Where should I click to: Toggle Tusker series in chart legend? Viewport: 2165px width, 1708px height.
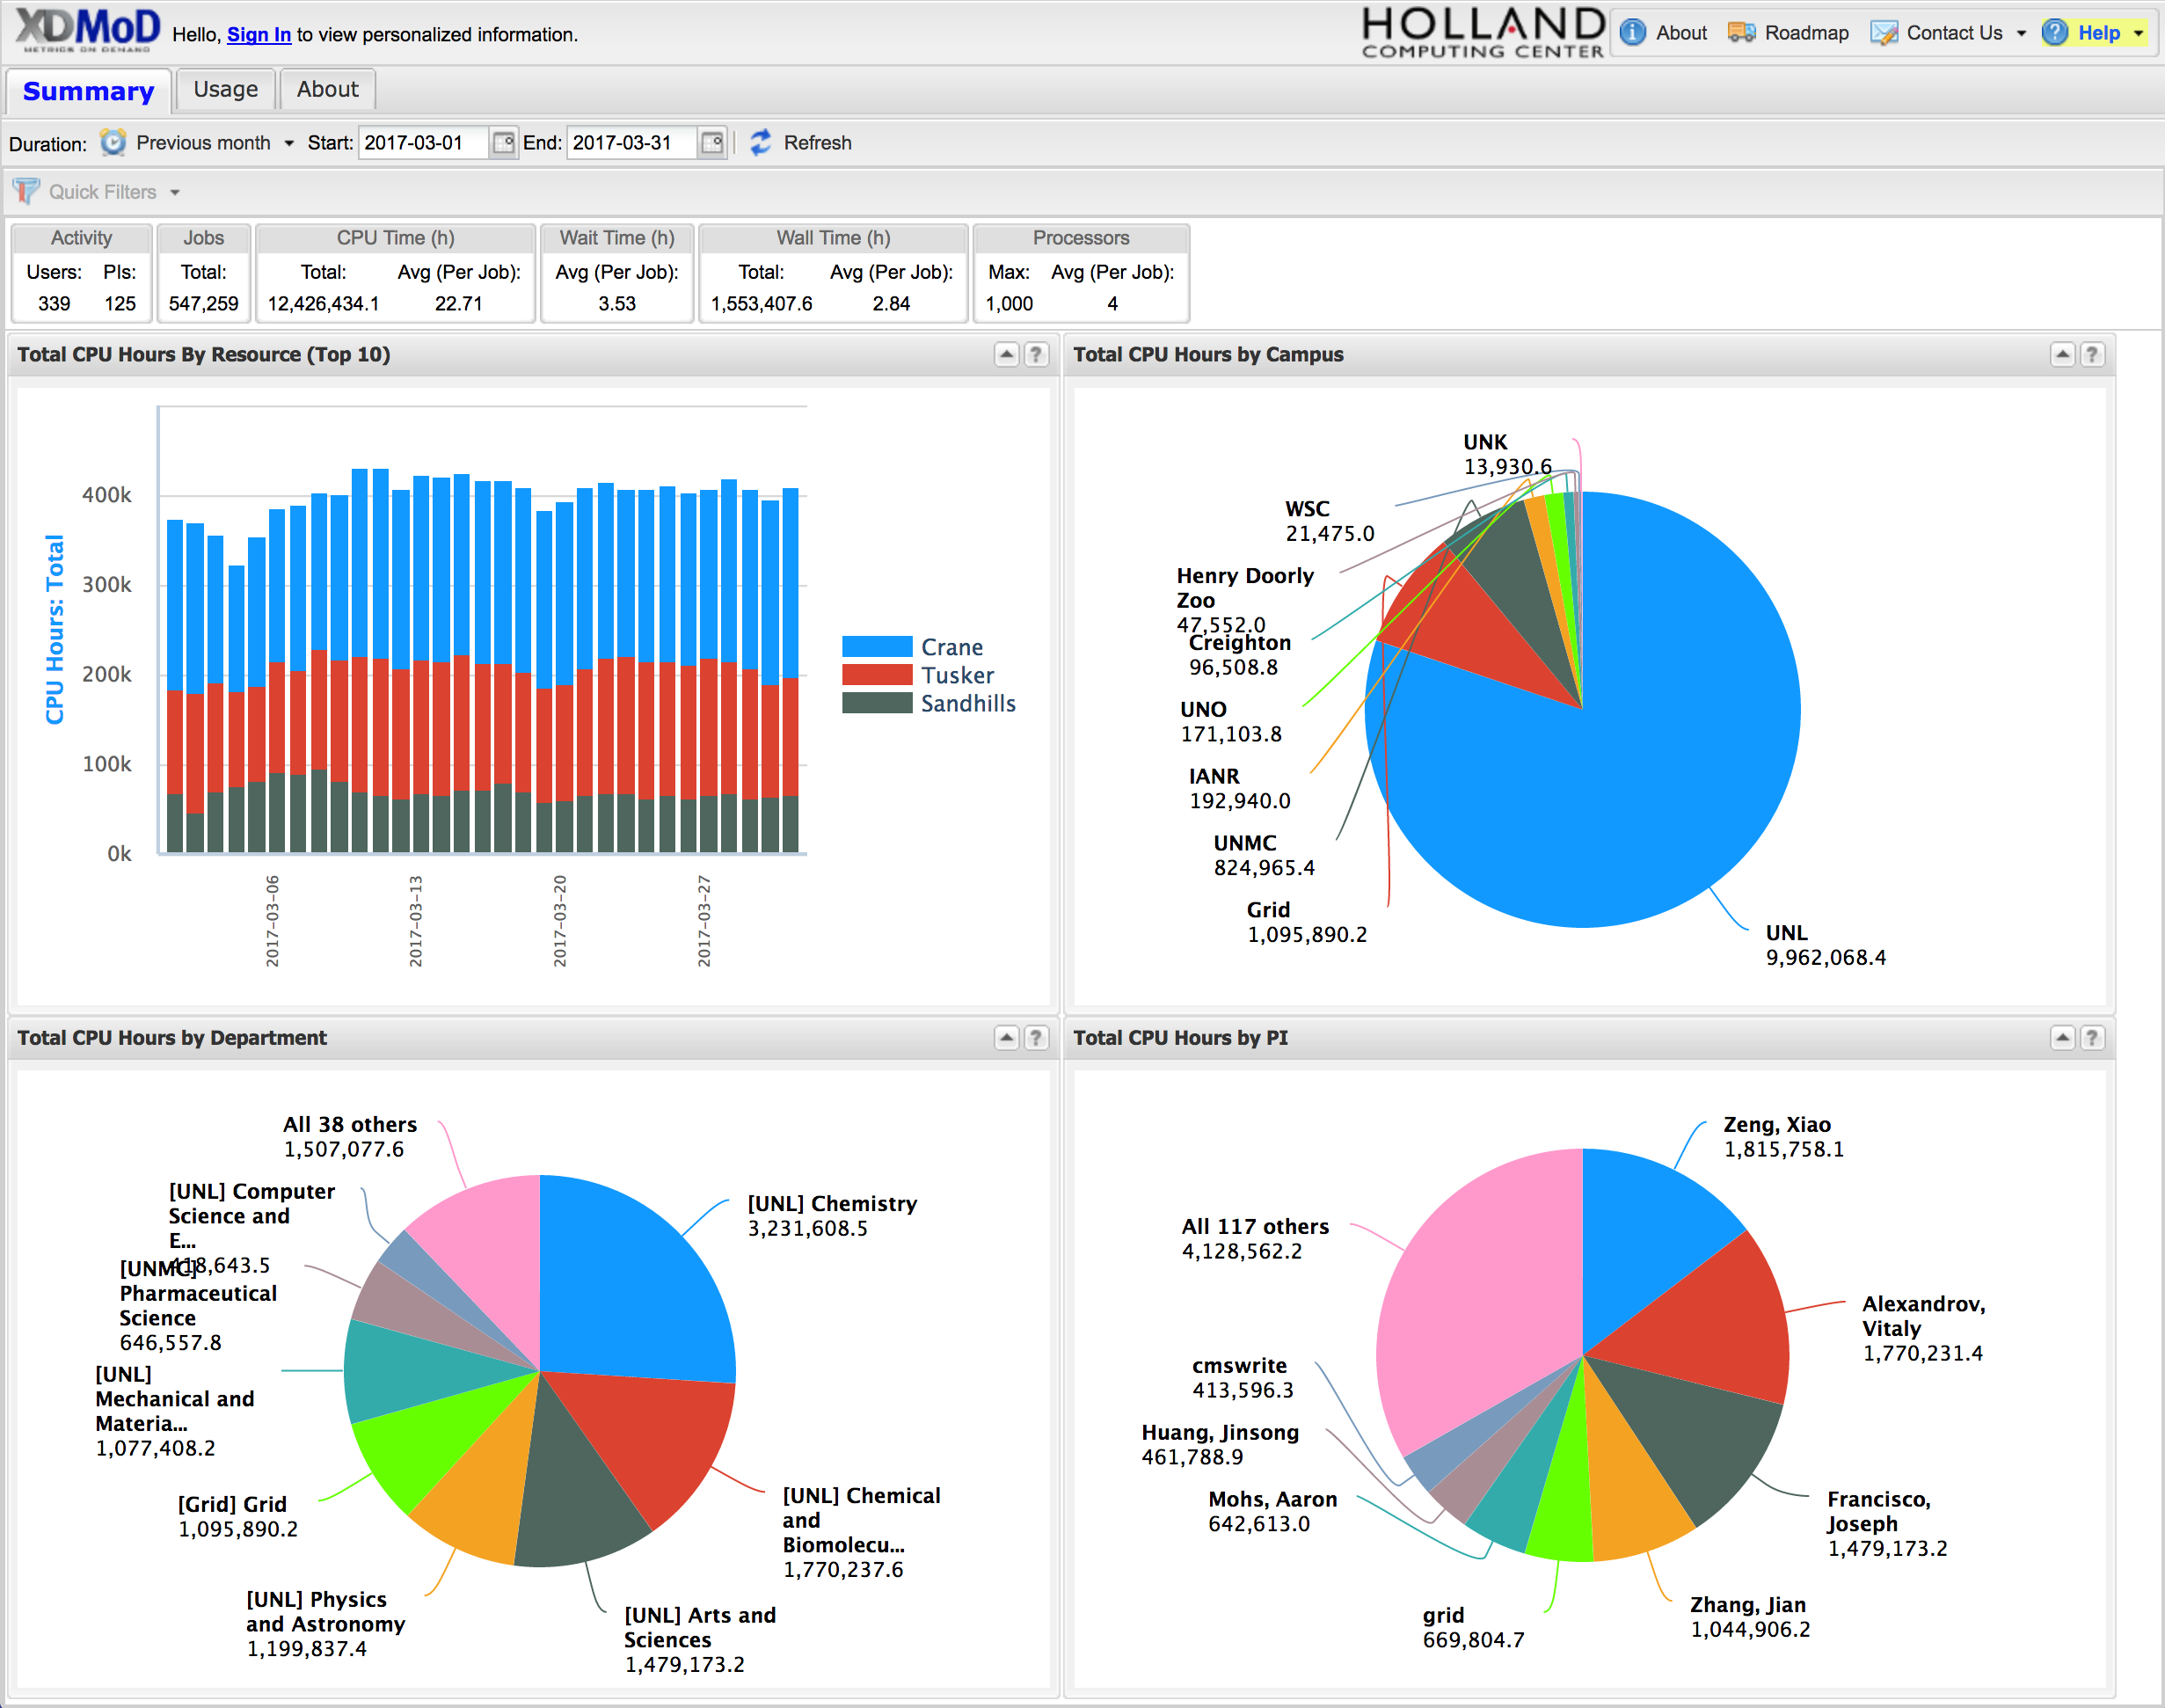coord(956,675)
